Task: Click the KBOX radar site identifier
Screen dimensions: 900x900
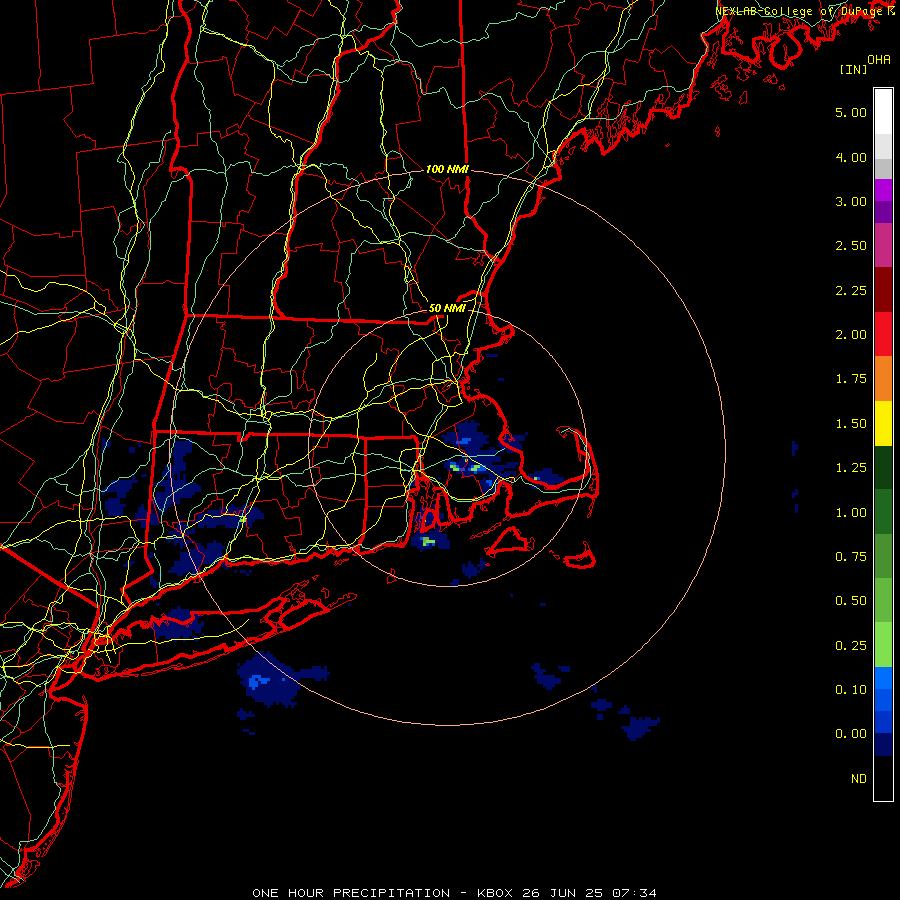Action: tap(496, 893)
